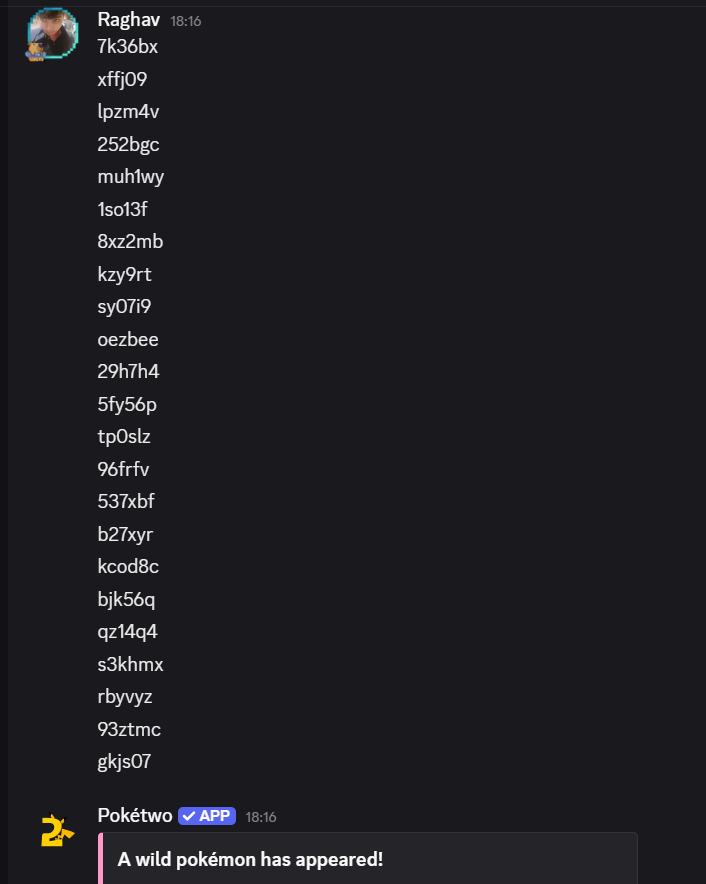Click the message line '7k36bx'
The image size is (706, 884).
128,46
